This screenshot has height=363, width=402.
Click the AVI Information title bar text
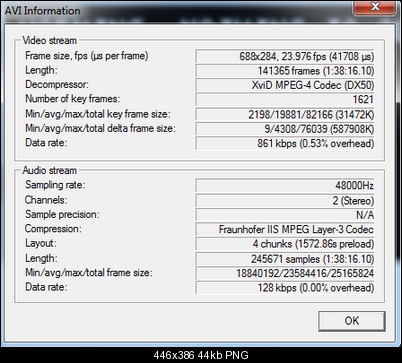pyautogui.click(x=42, y=11)
